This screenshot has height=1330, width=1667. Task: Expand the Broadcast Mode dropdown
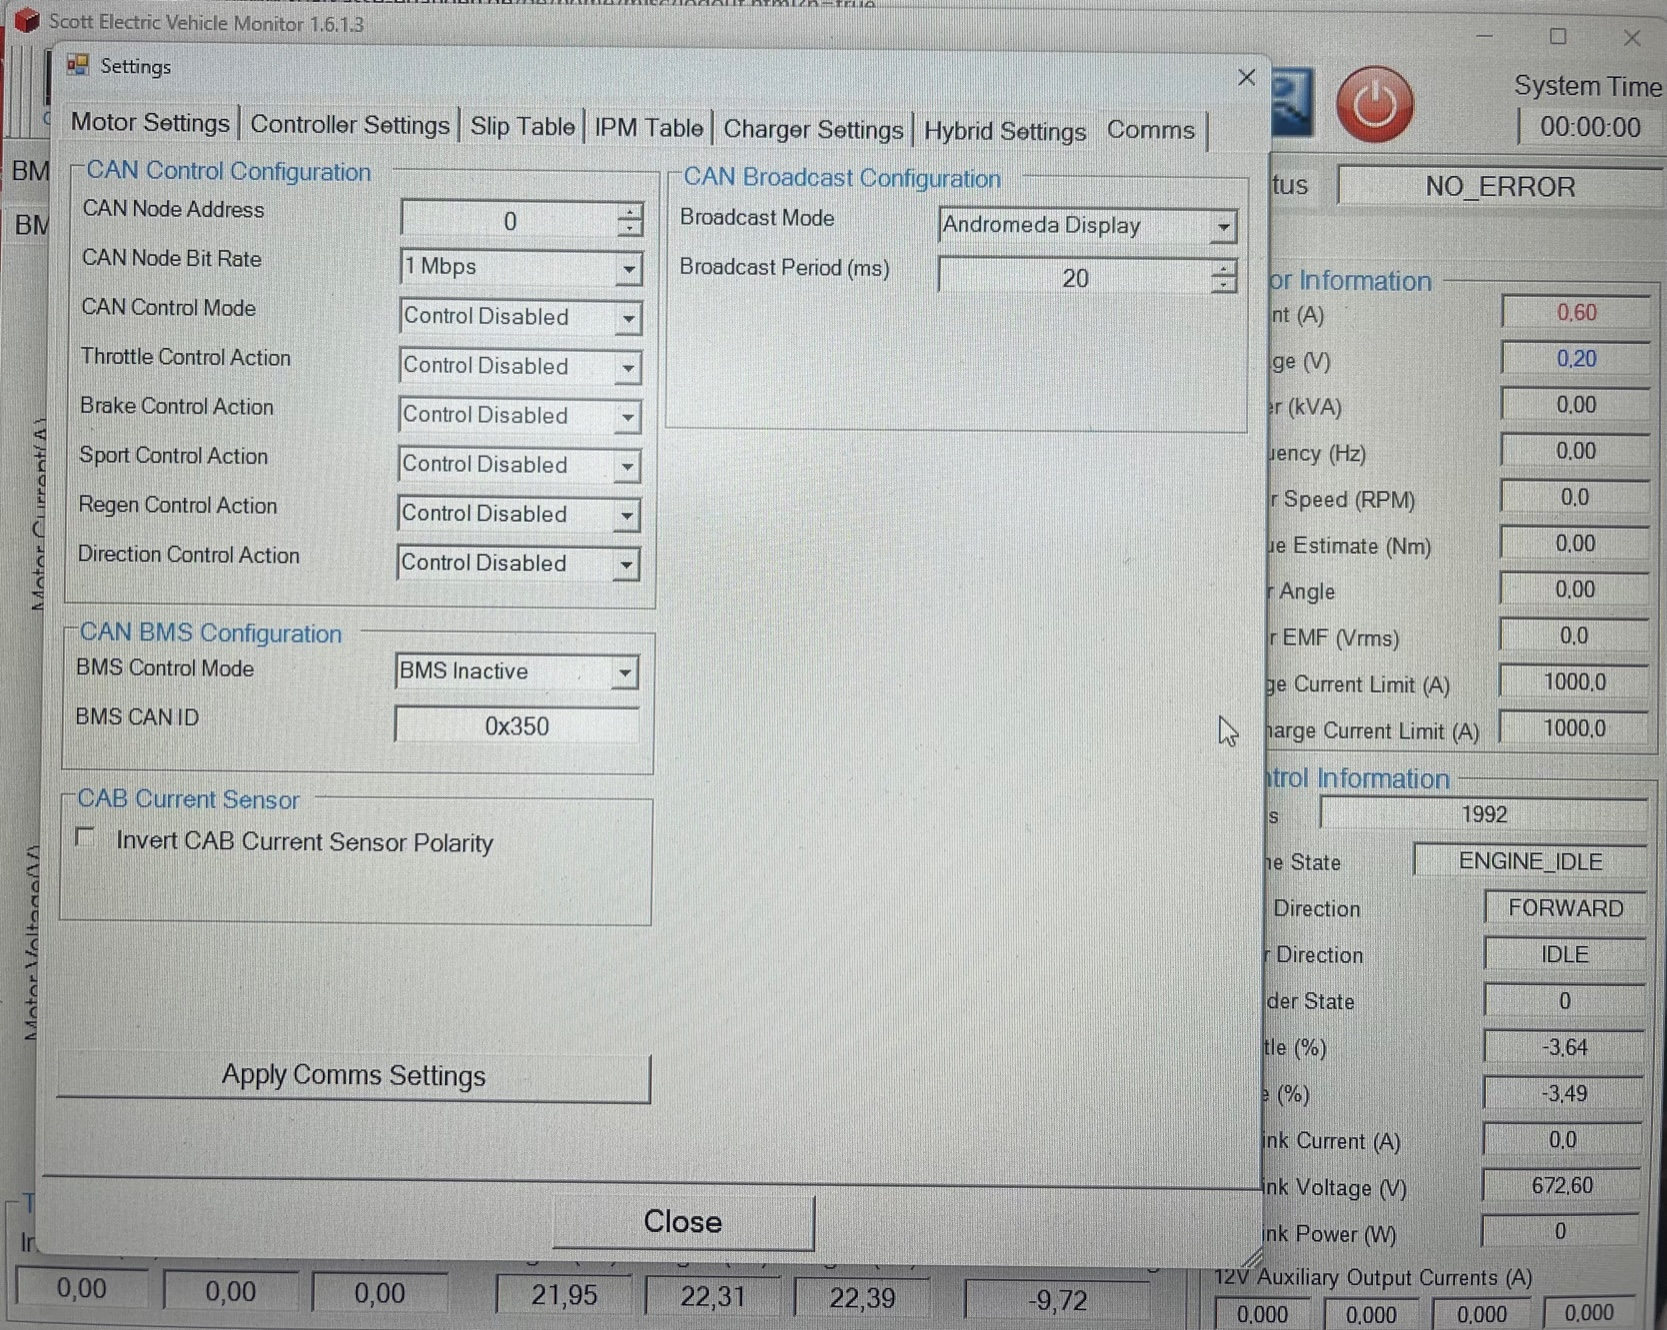(1223, 227)
